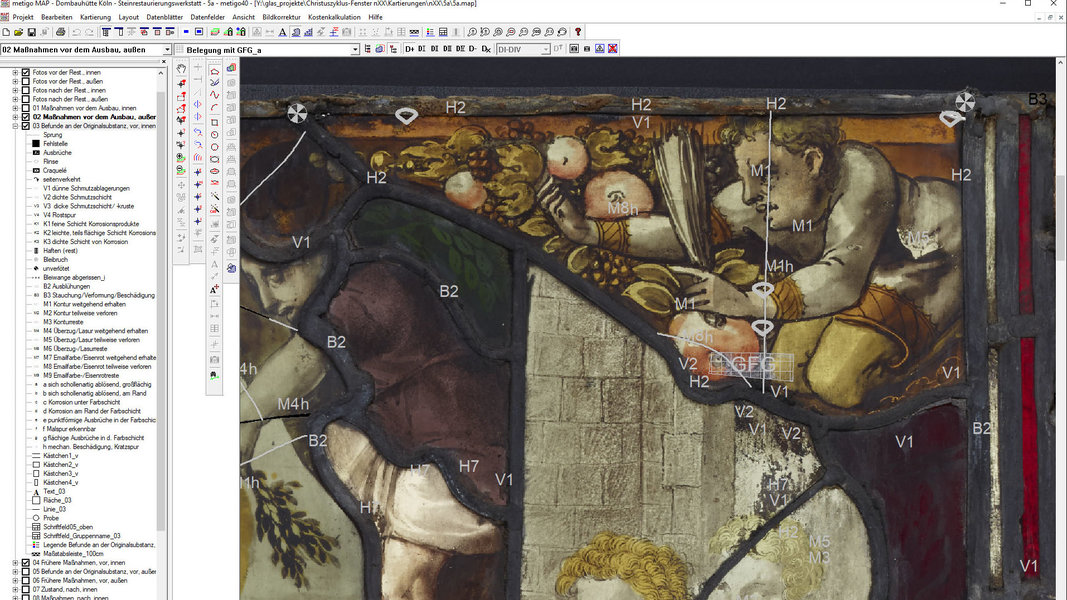Image resolution: width=1067 pixels, height=600 pixels.
Task: Open the Belegung mit GFG_a dropdown
Action: tap(355, 50)
